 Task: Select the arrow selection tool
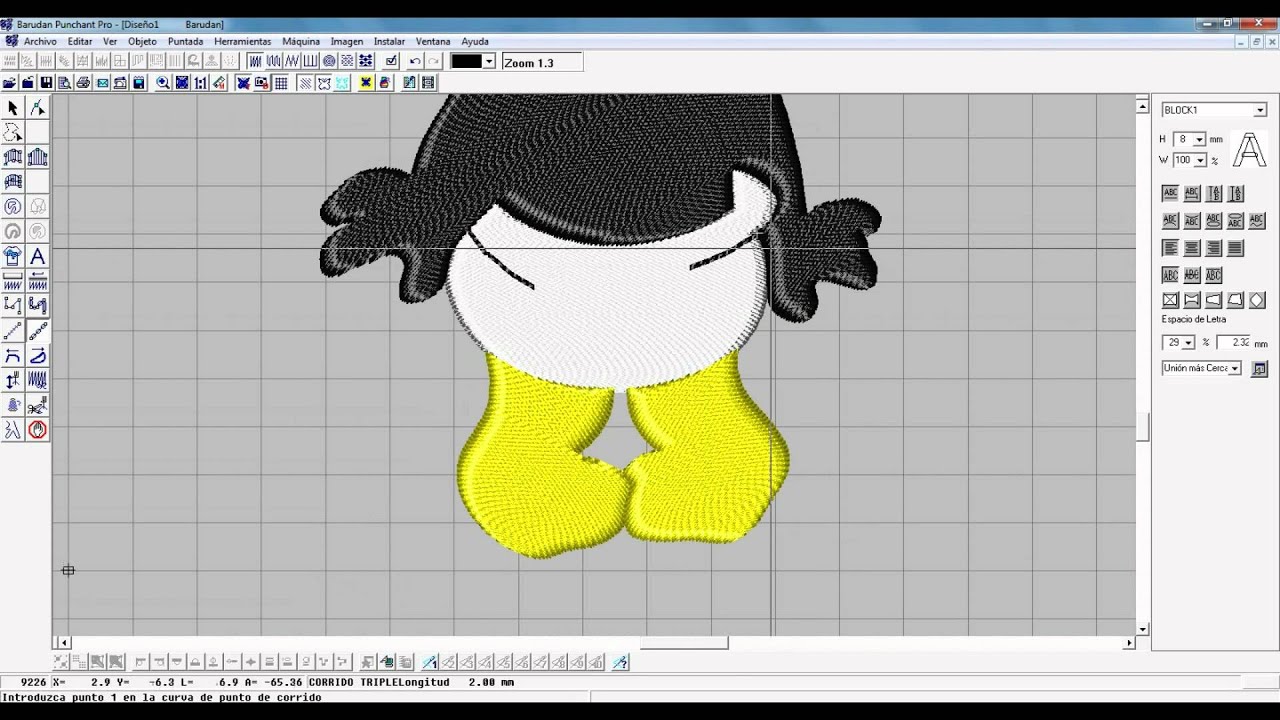pos(13,108)
